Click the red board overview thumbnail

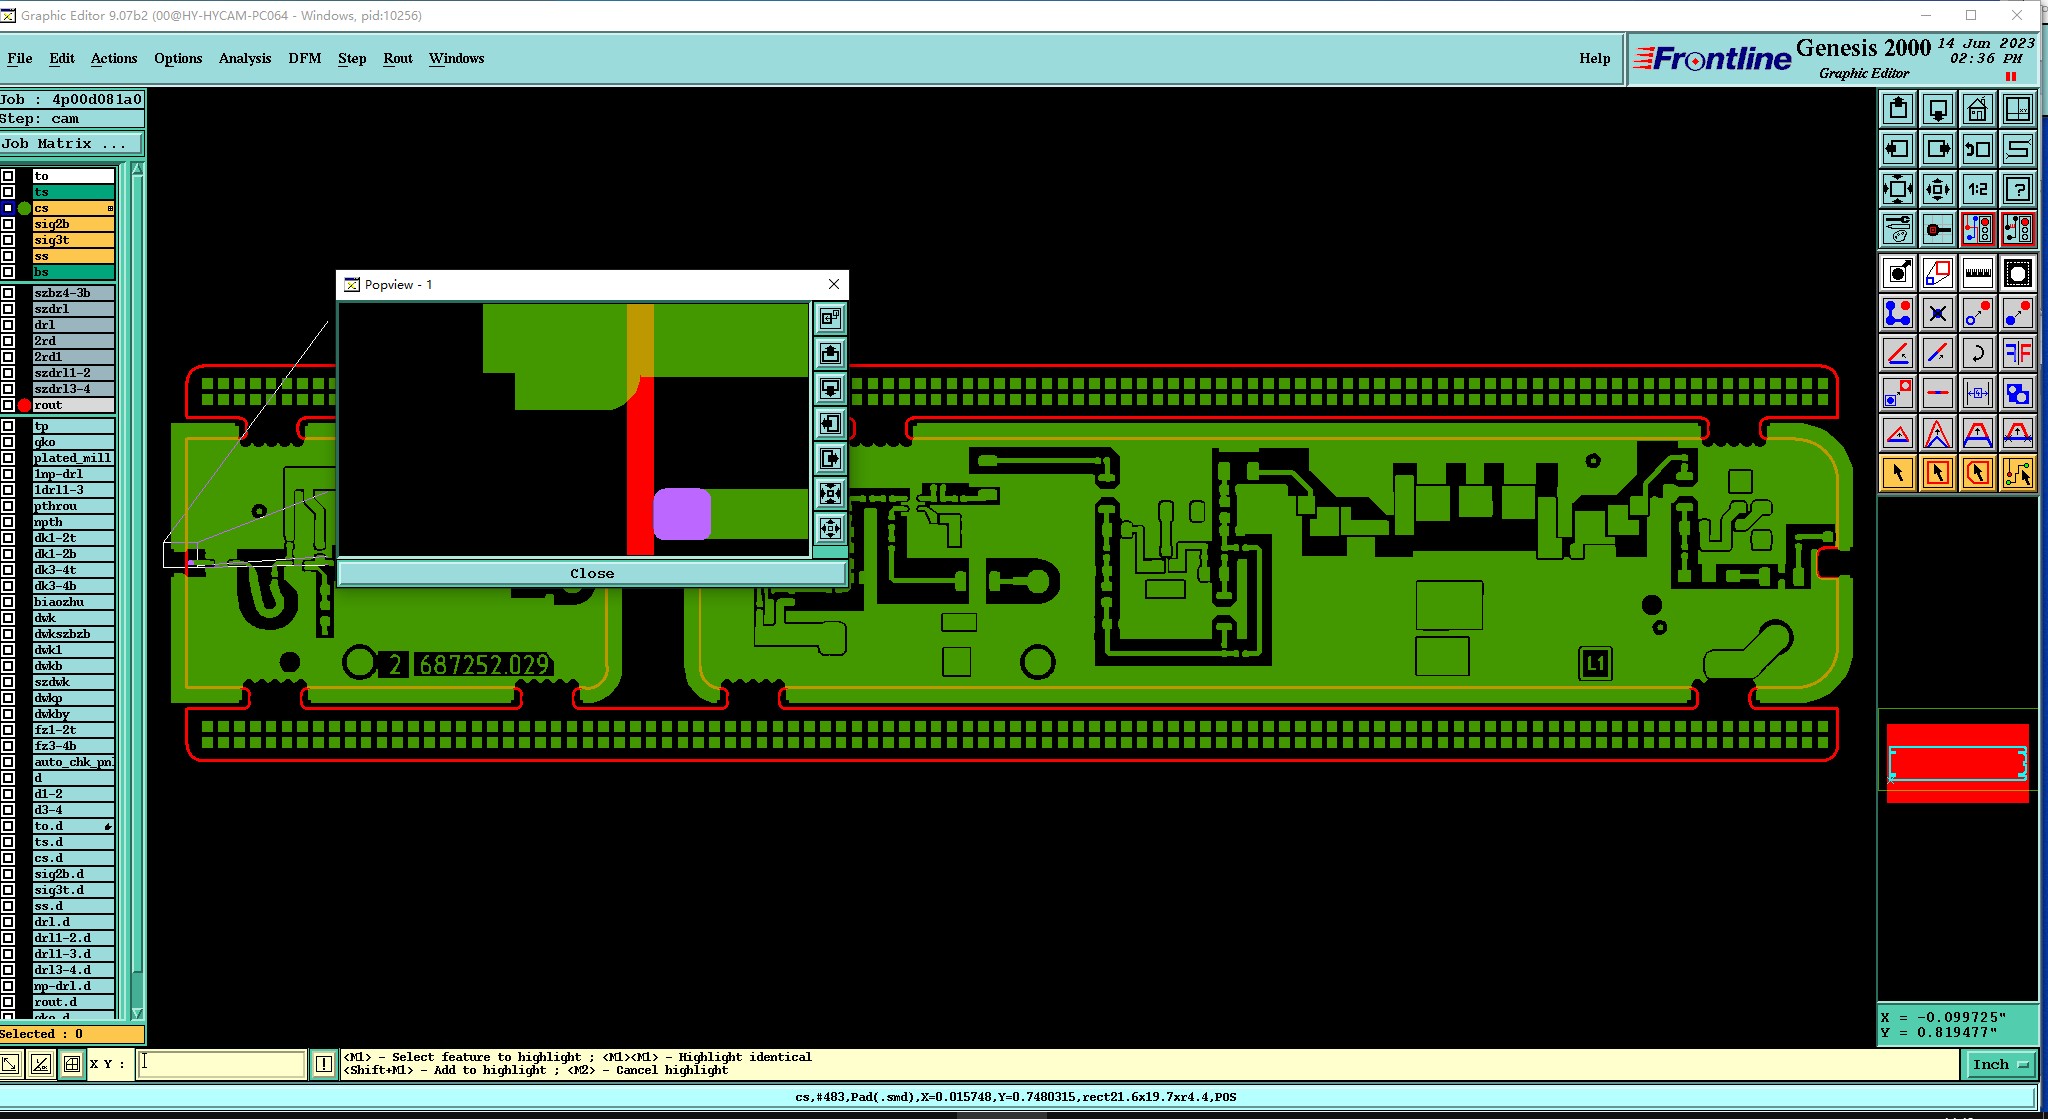click(1957, 763)
